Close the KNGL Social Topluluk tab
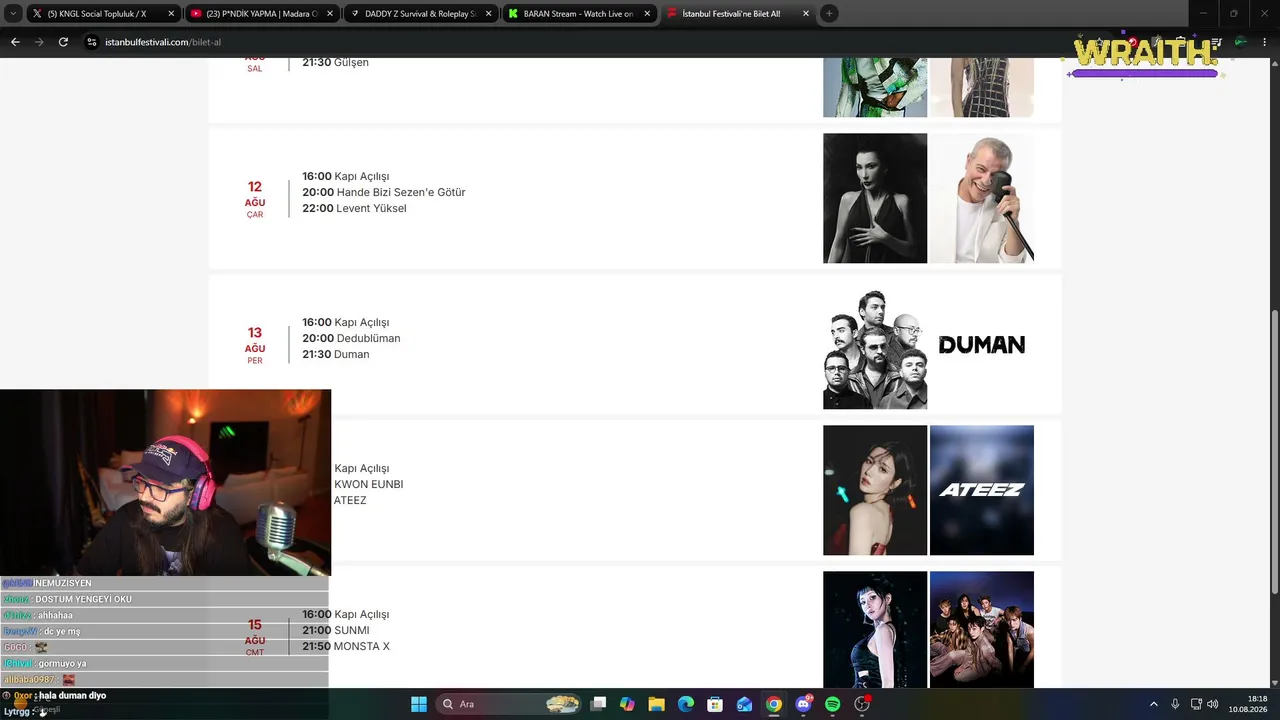Image resolution: width=1280 pixels, height=720 pixels. (171, 14)
